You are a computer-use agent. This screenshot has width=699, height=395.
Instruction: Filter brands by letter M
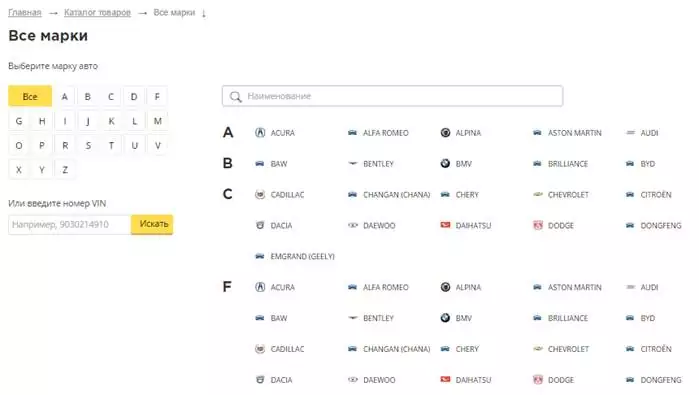point(157,121)
